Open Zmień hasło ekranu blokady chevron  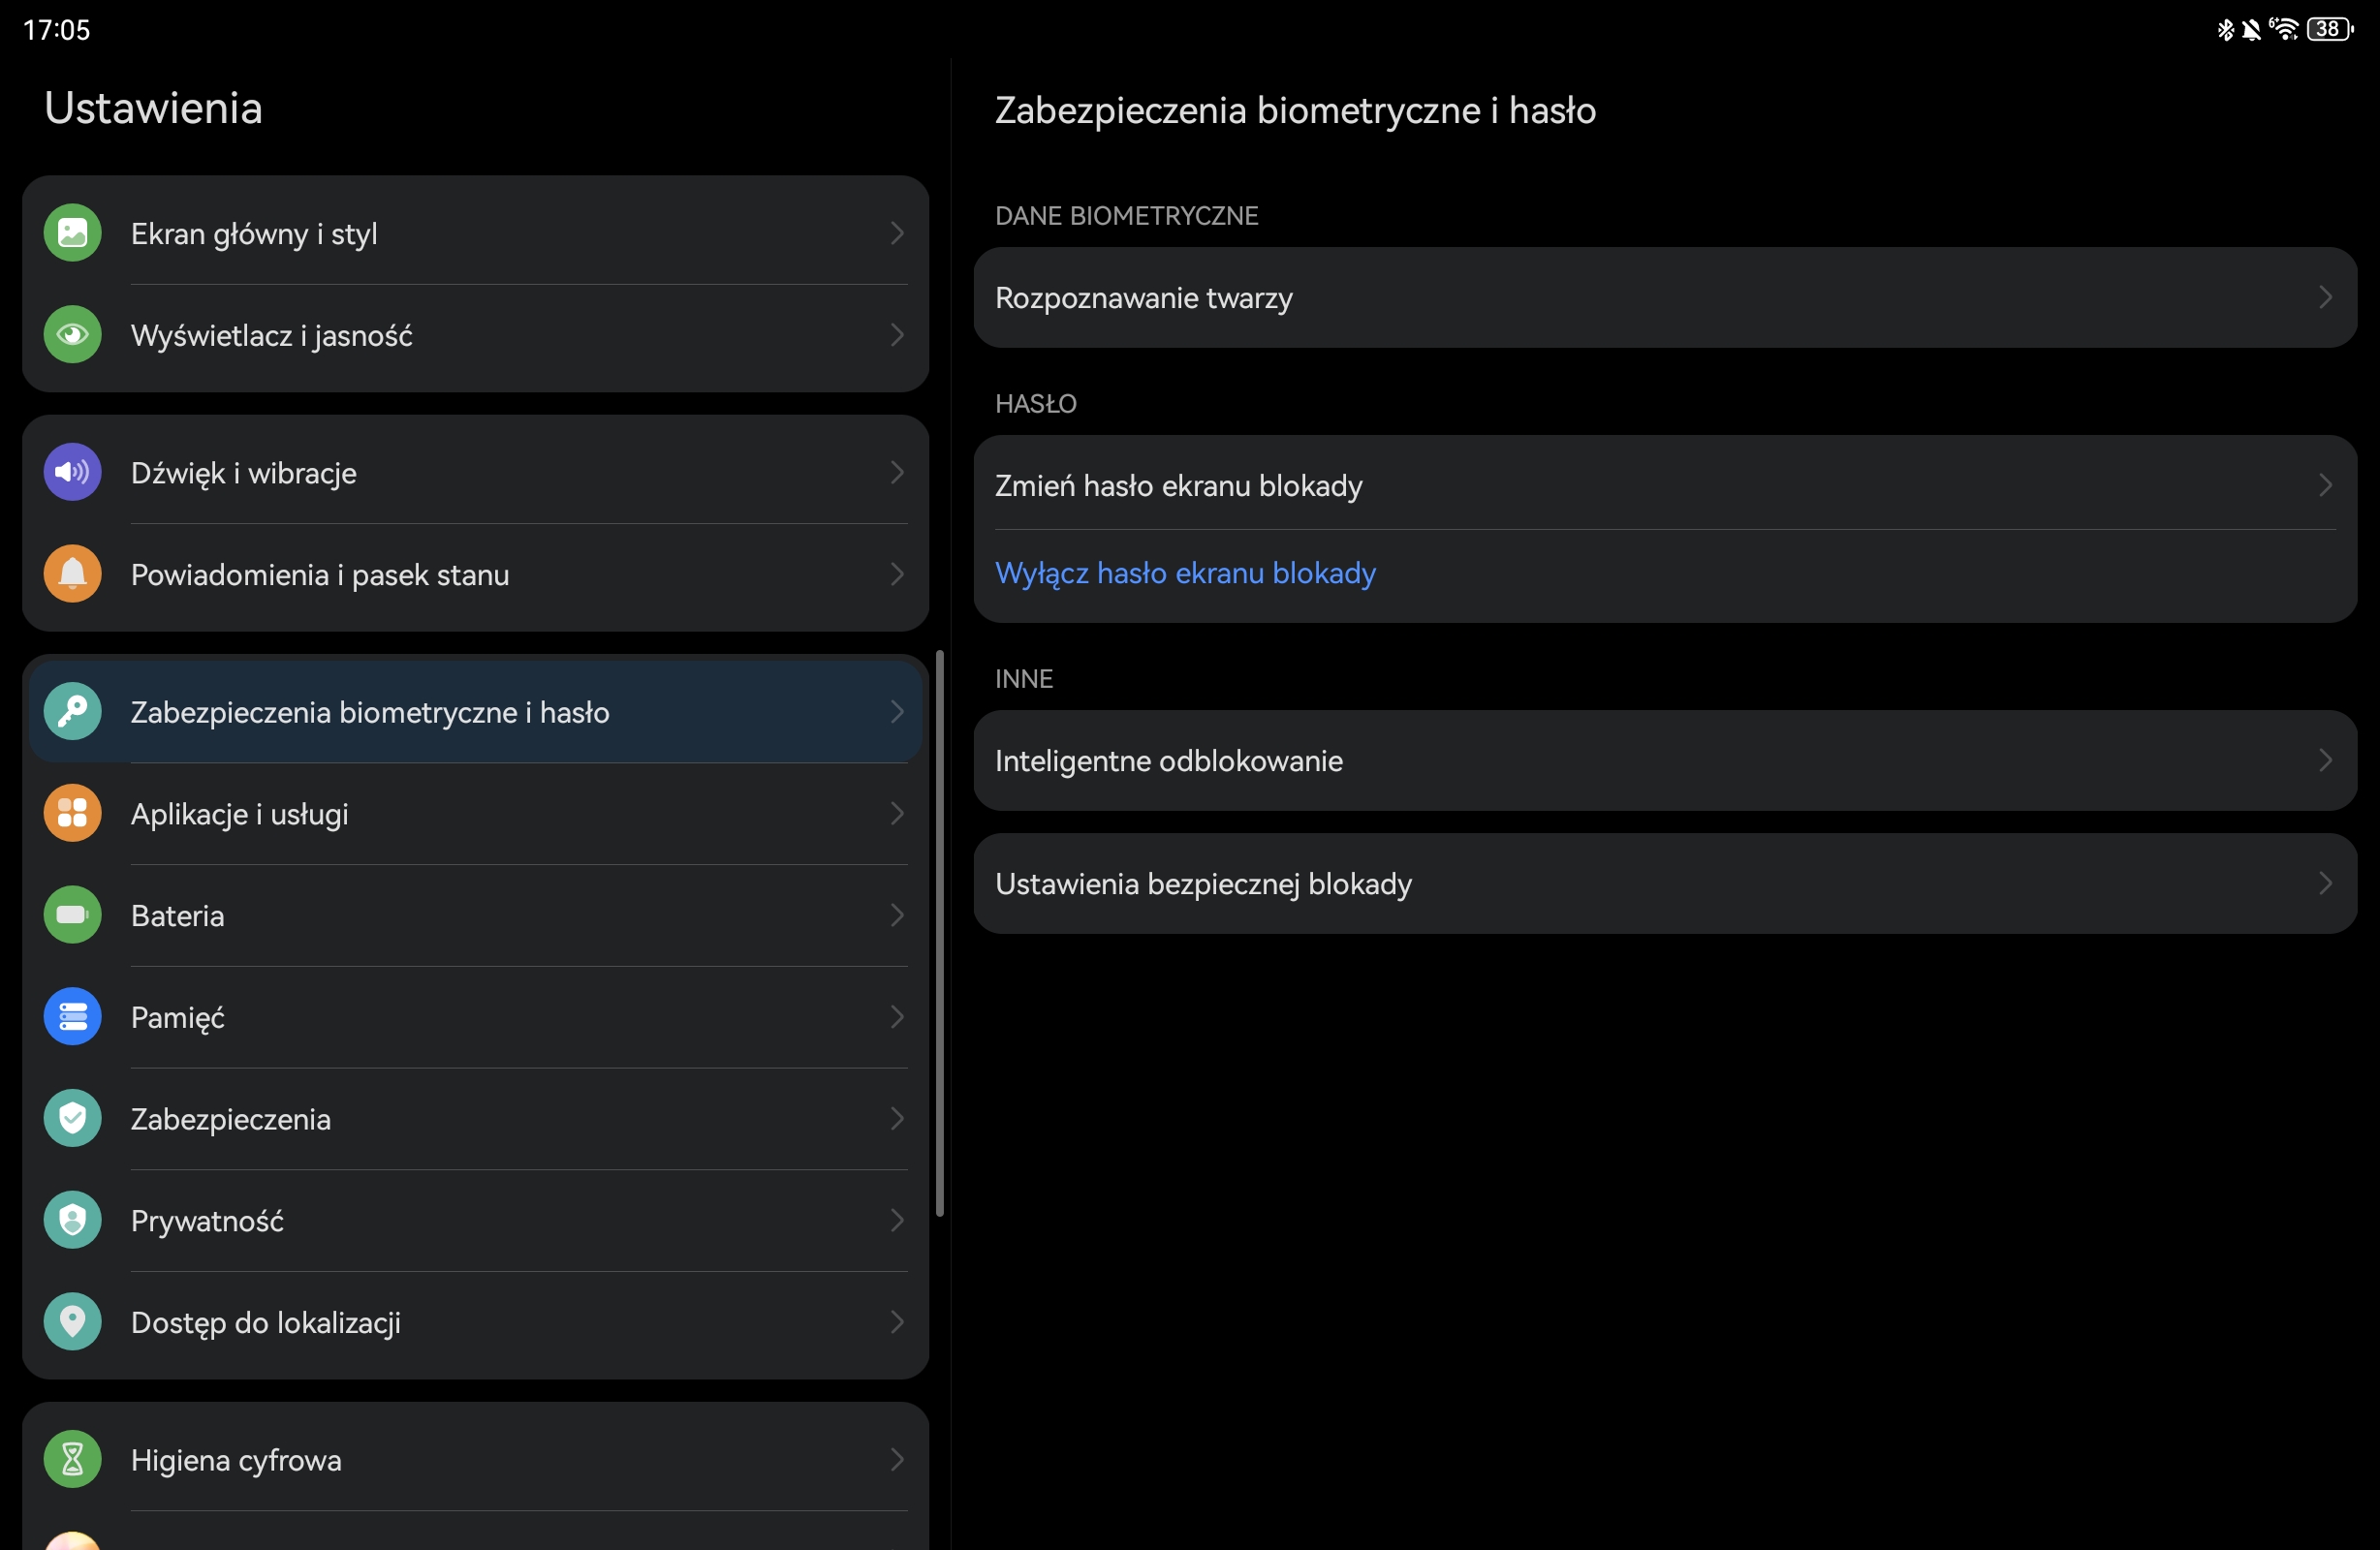point(2325,485)
